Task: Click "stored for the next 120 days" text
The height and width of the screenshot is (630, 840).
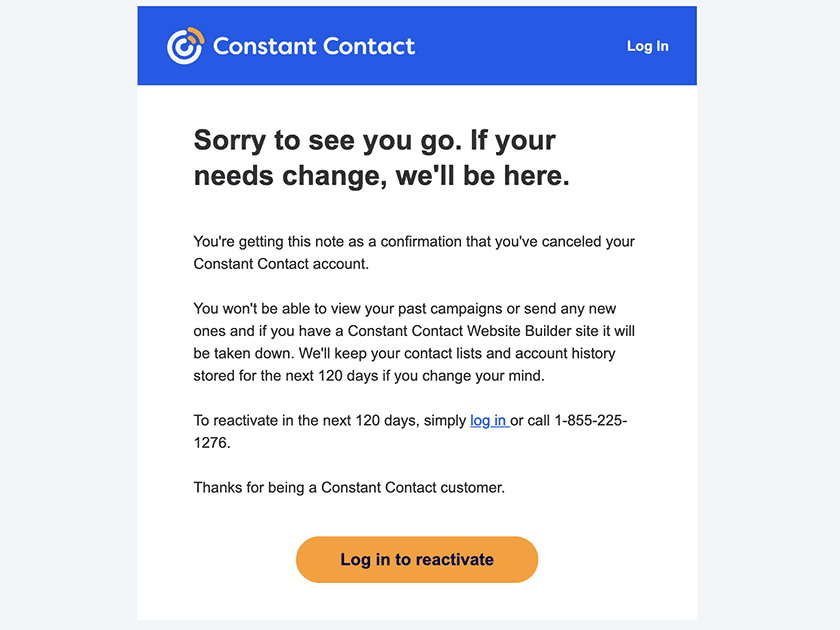Action: pos(286,376)
